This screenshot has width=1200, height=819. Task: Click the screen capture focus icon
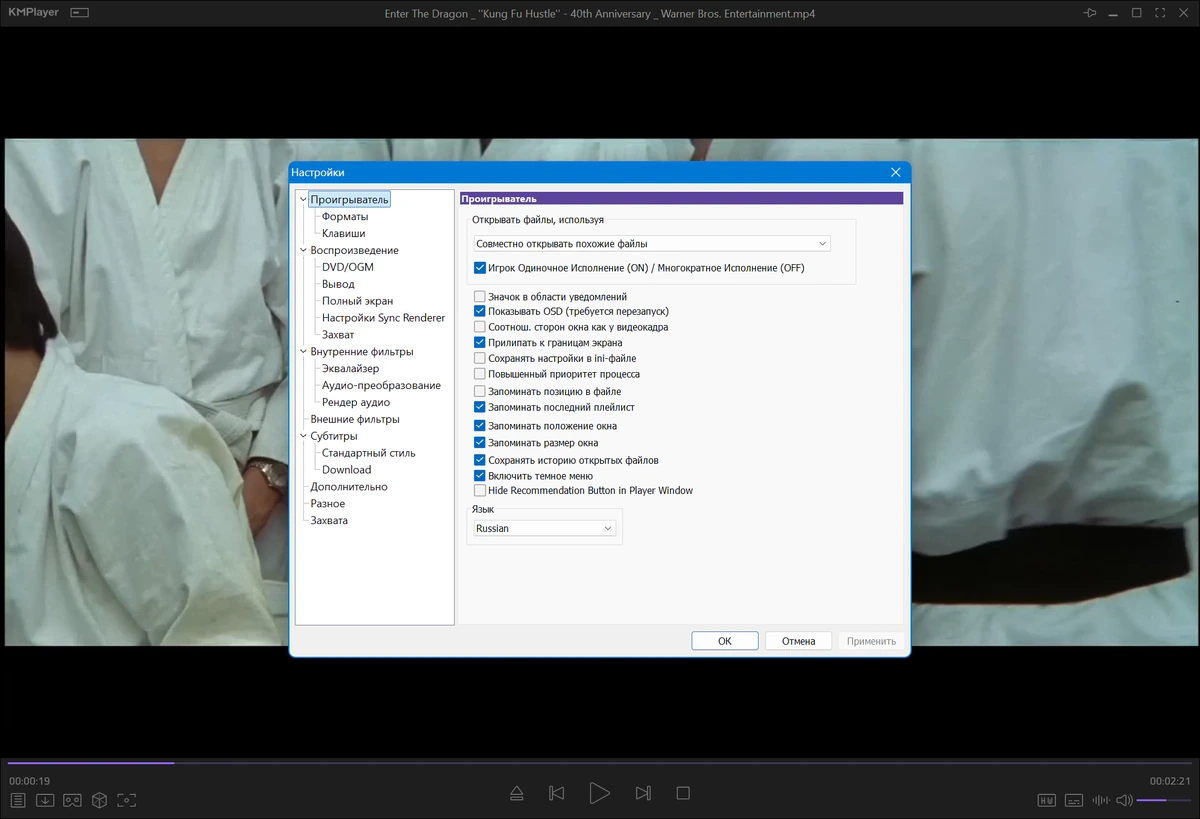tap(126, 800)
